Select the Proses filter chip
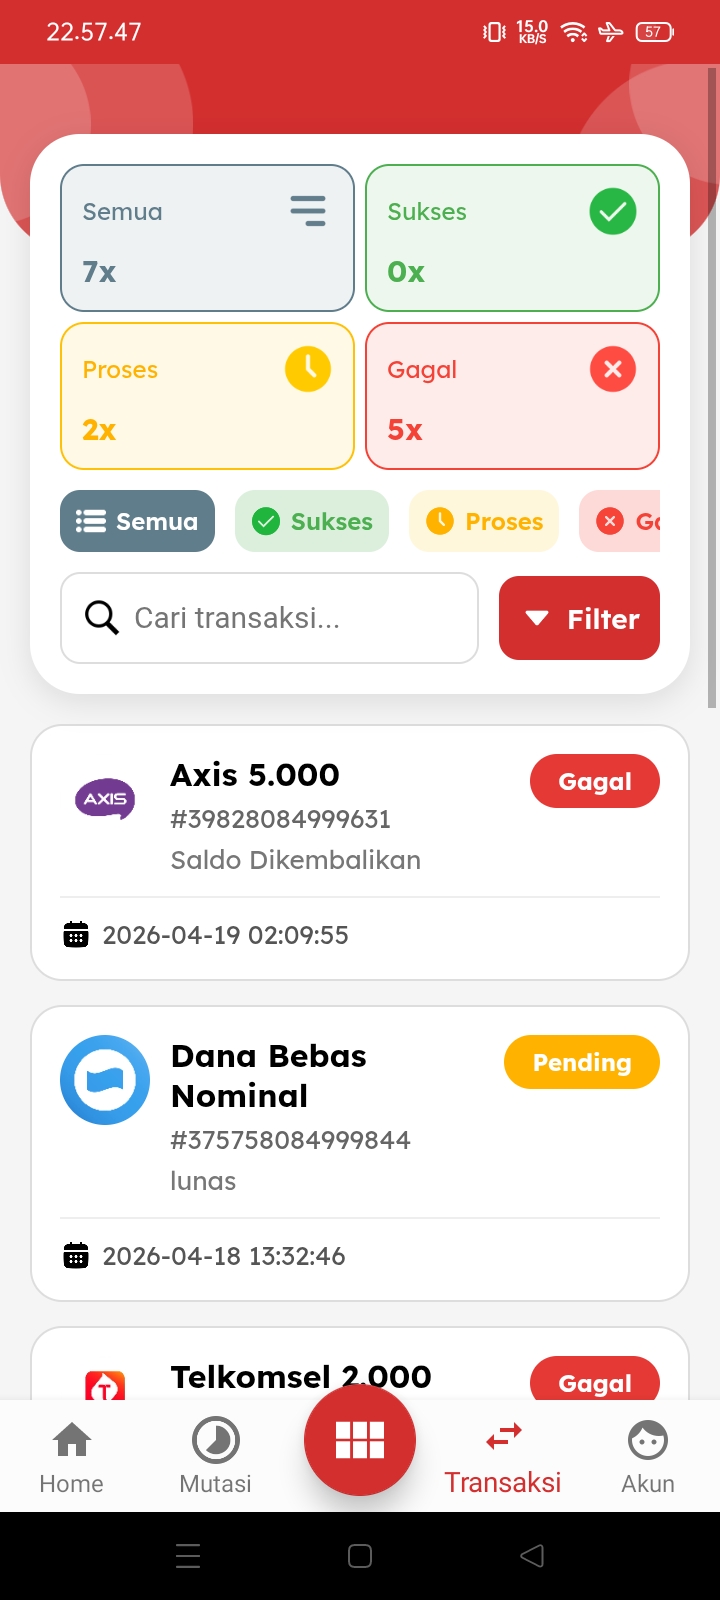This screenshot has height=1600, width=720. [x=484, y=521]
